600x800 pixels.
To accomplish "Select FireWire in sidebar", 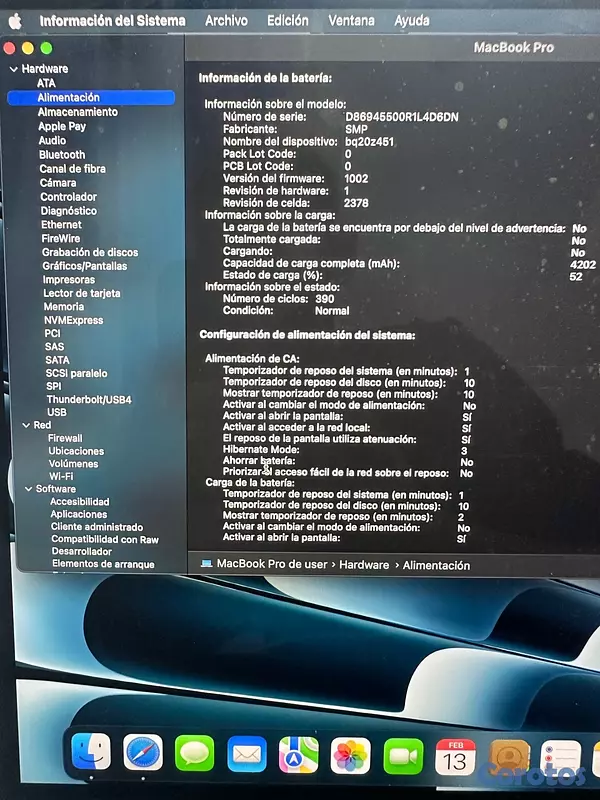I will [x=61, y=238].
